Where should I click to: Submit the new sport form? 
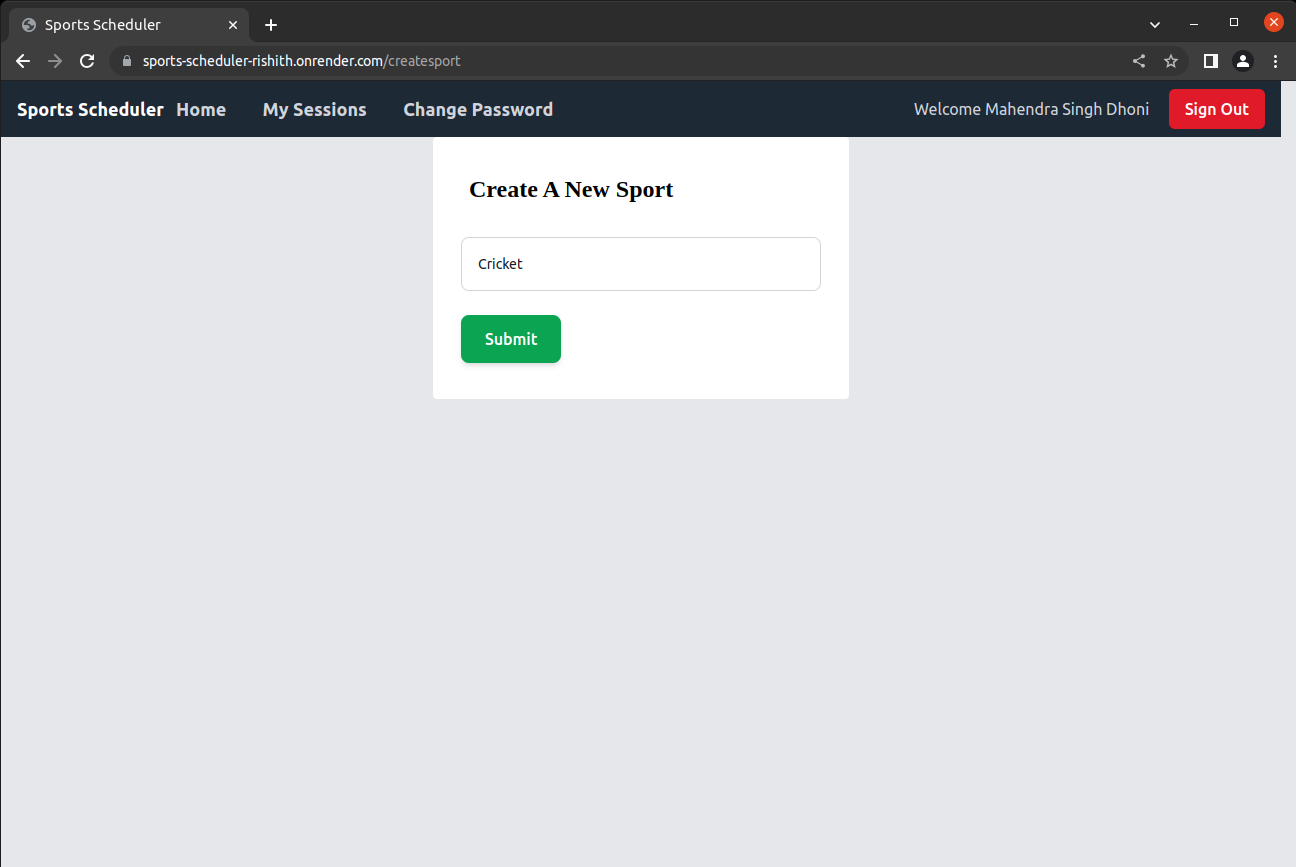tap(510, 339)
